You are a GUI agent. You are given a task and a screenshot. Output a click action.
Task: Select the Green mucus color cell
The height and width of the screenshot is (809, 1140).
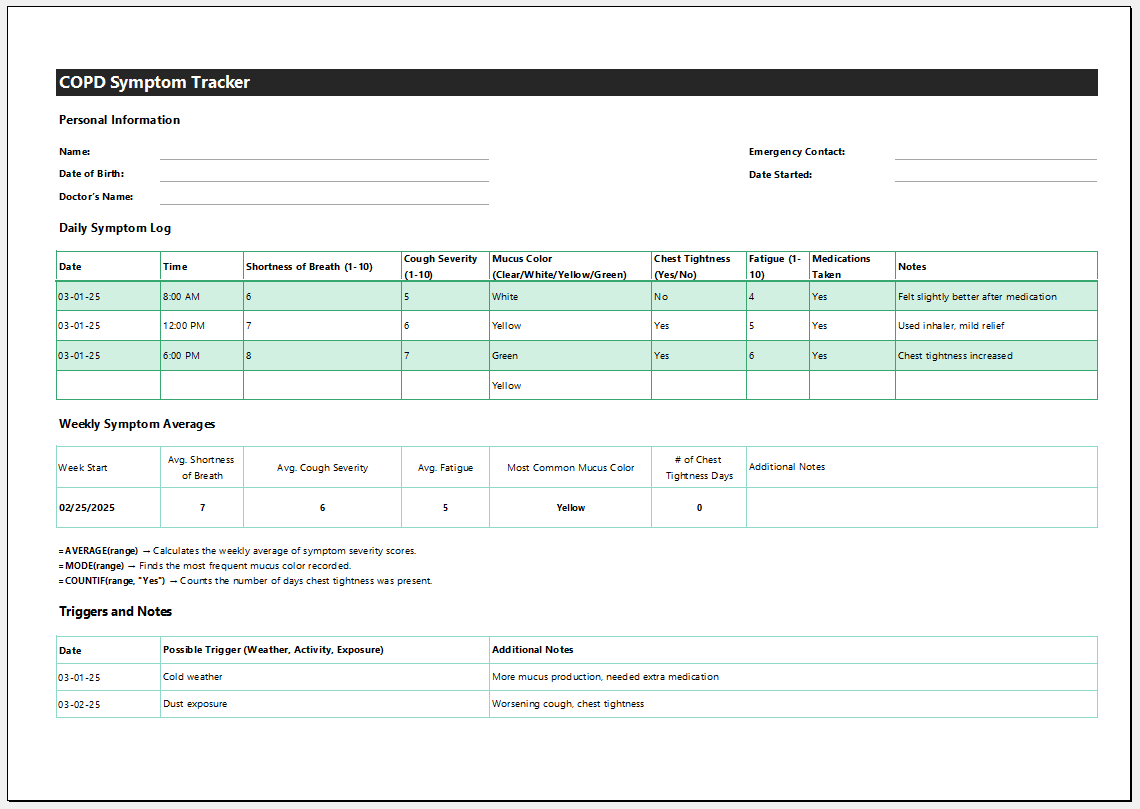(x=570, y=355)
